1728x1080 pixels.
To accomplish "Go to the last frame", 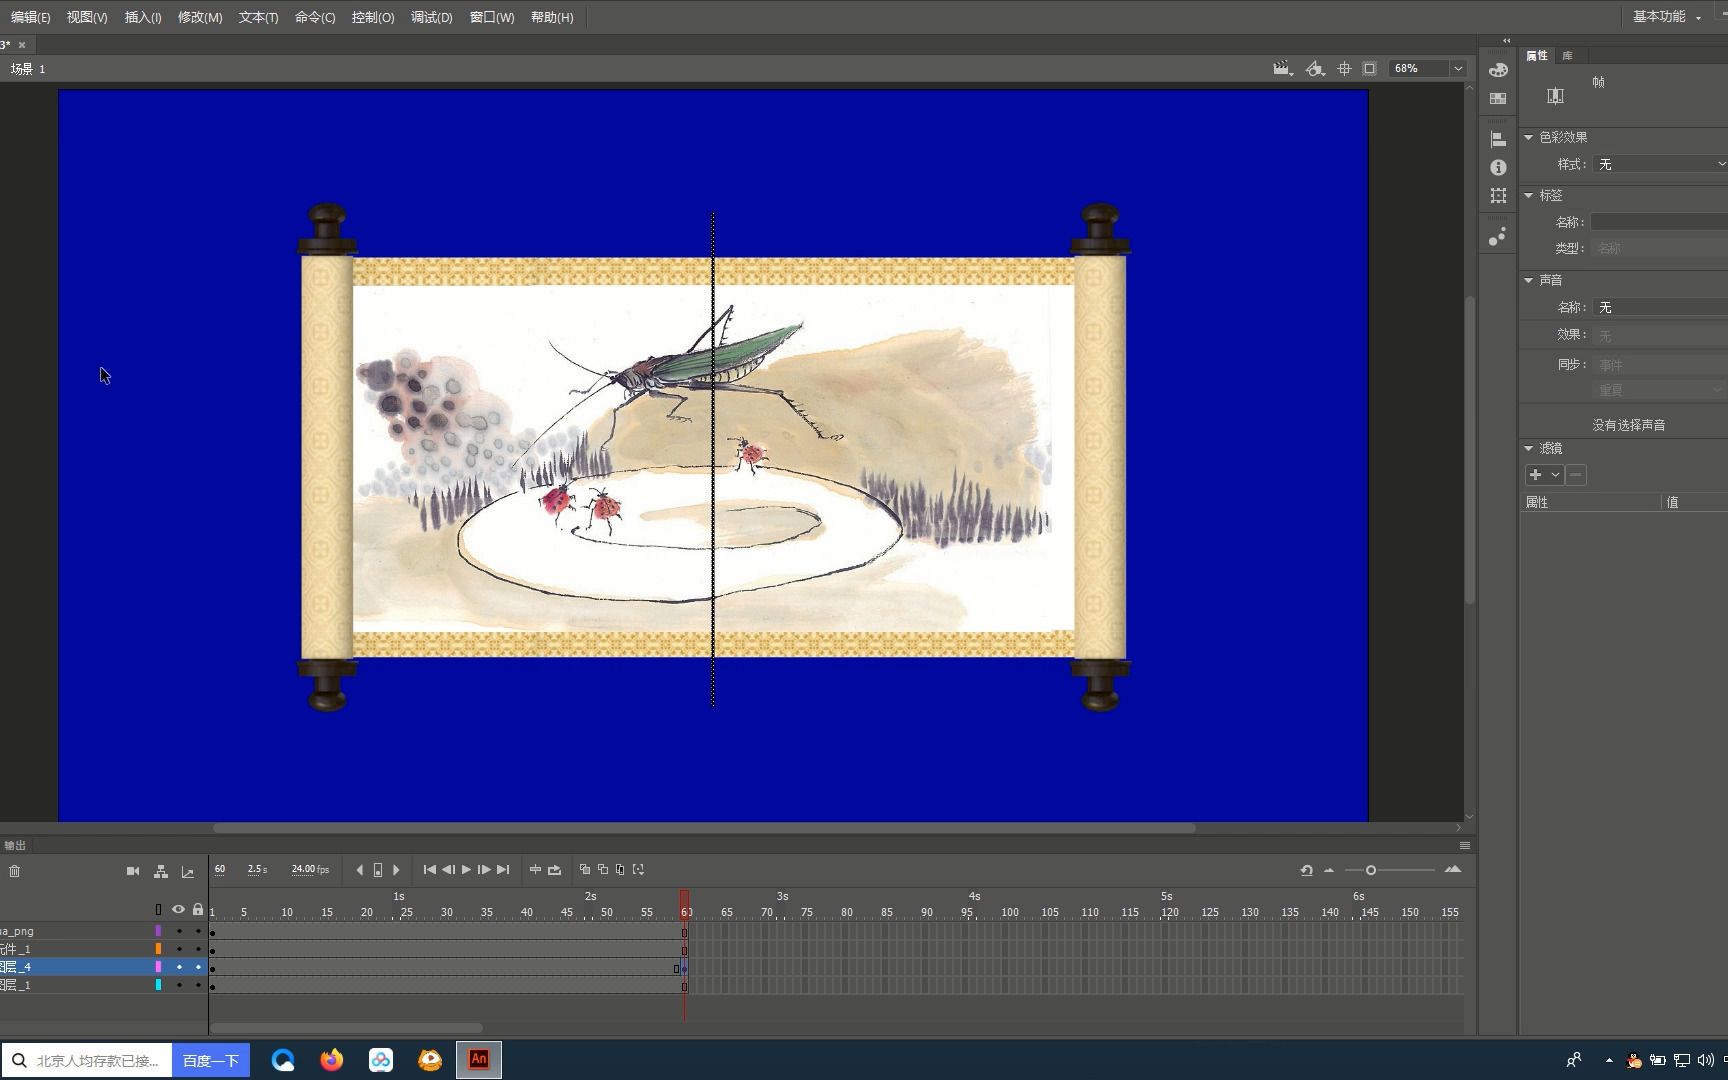I will [x=503, y=870].
